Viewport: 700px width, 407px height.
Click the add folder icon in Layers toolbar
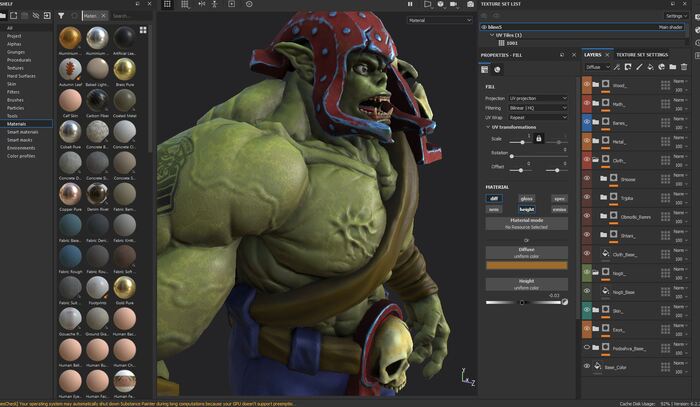(x=672, y=65)
